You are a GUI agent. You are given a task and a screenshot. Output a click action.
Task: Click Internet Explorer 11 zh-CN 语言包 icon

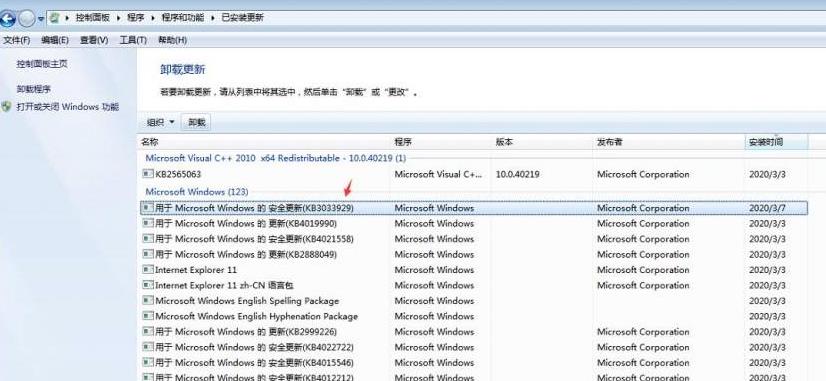pos(148,285)
